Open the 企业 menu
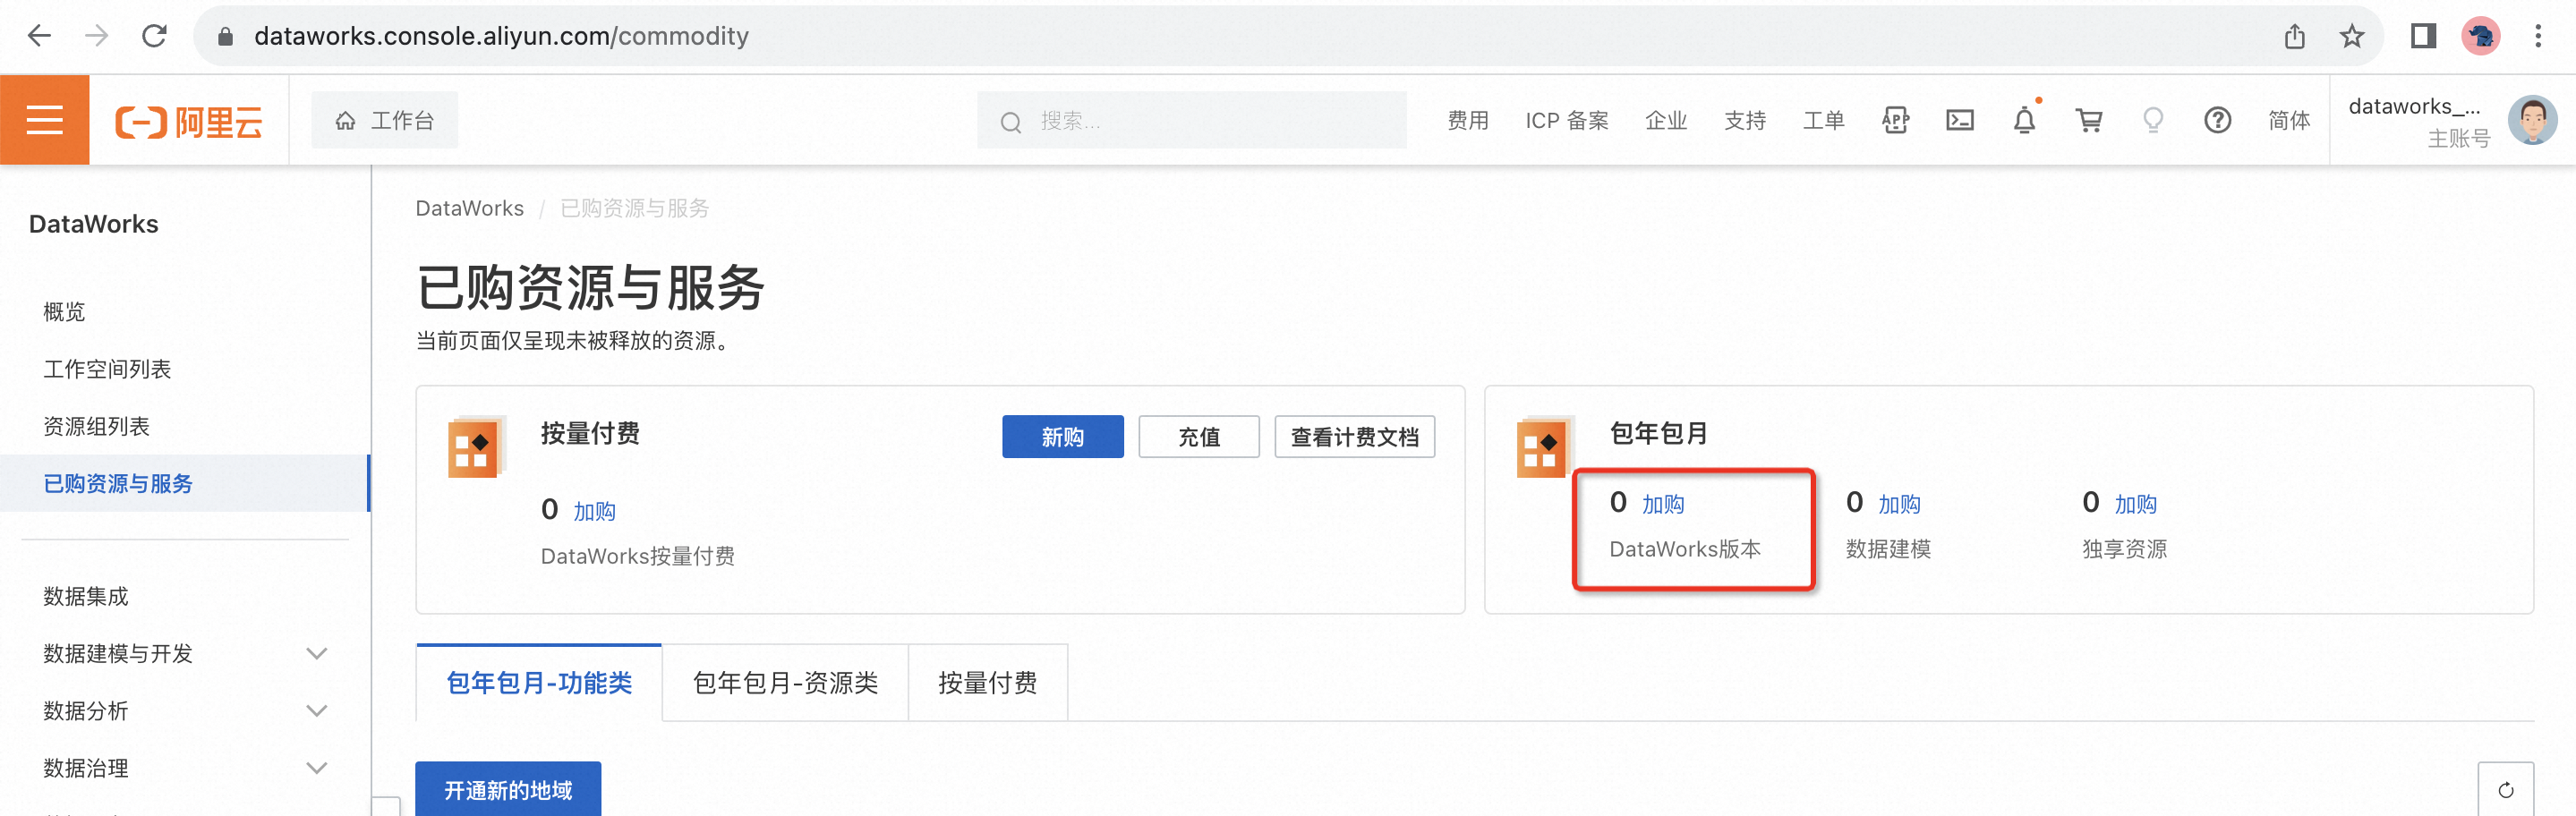This screenshot has width=2576, height=816. (x=1666, y=121)
